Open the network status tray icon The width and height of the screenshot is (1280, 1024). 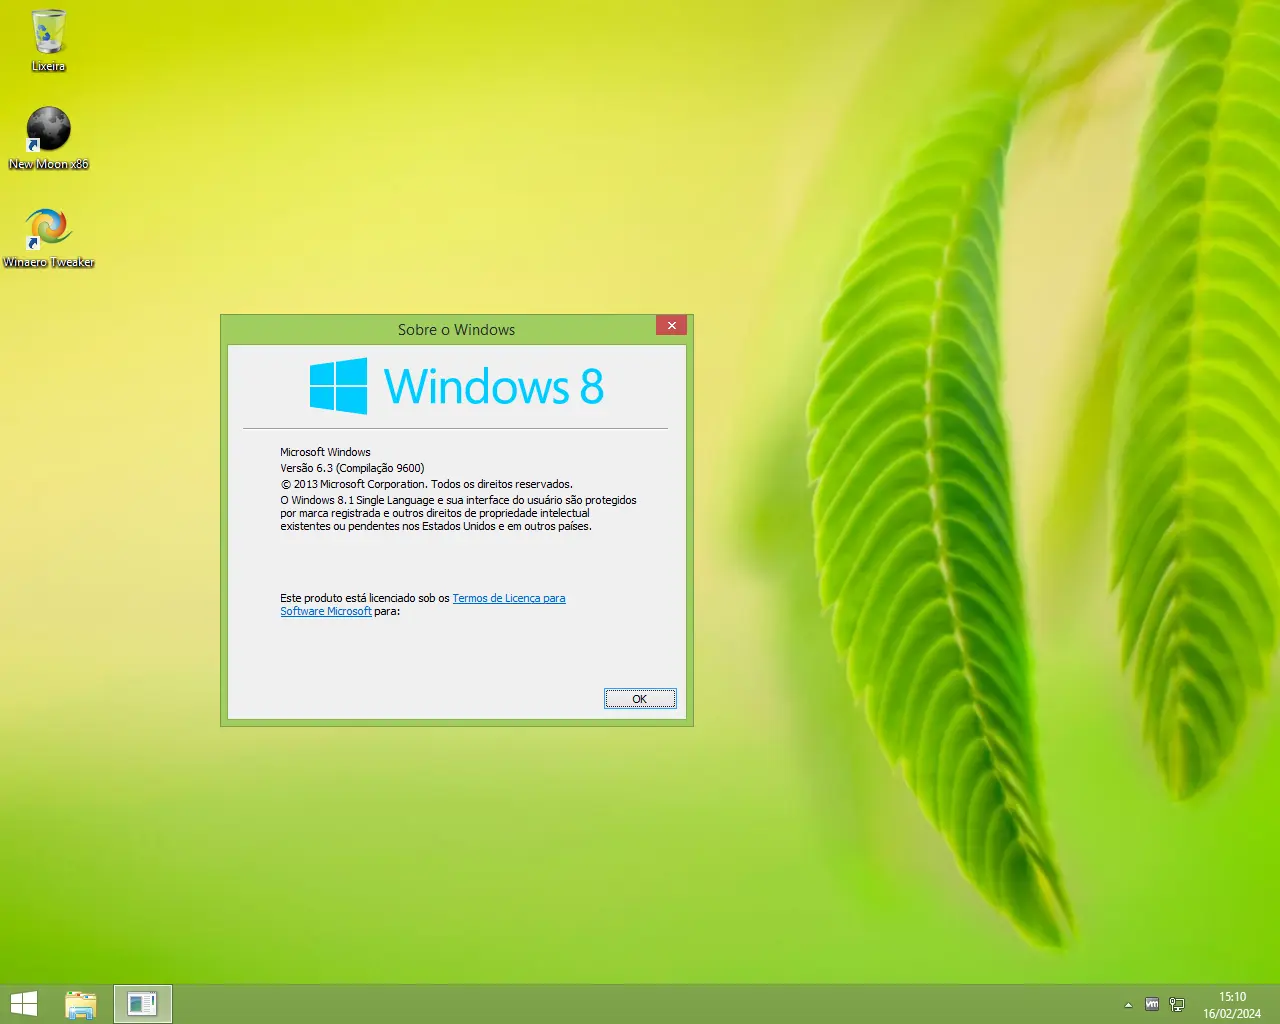tap(1177, 1005)
